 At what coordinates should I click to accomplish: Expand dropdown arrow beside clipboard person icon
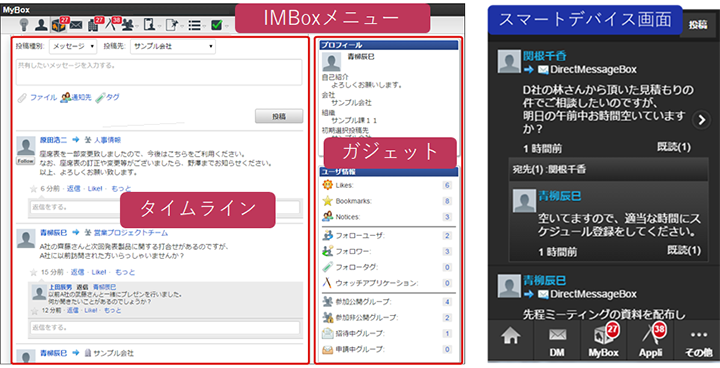pos(159,26)
